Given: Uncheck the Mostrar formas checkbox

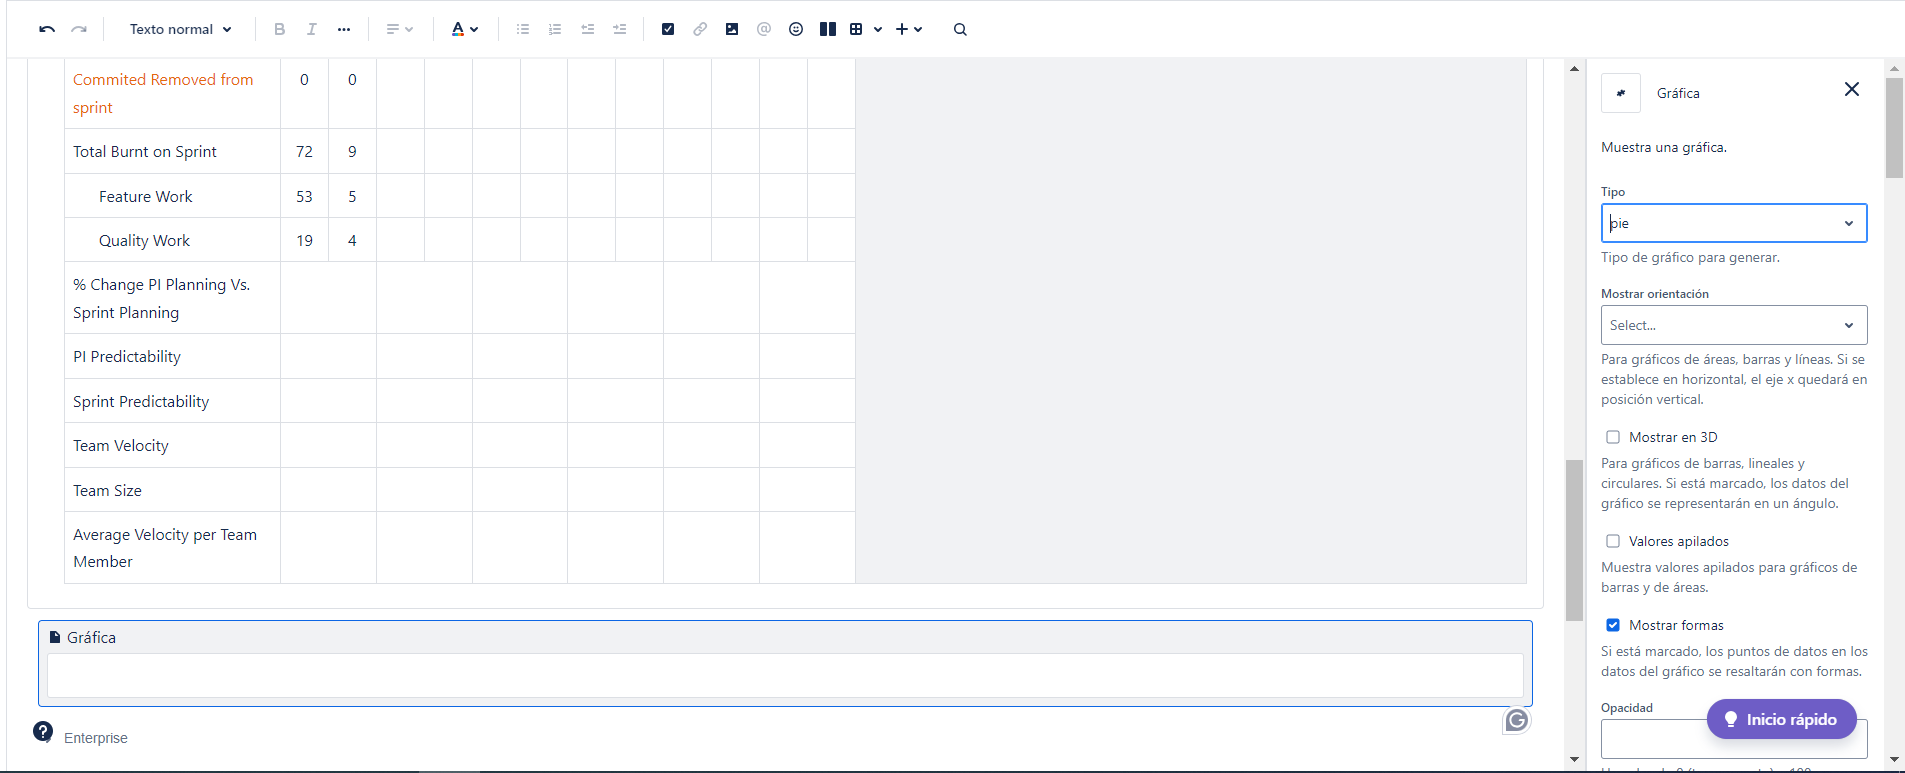Looking at the screenshot, I should [x=1613, y=625].
